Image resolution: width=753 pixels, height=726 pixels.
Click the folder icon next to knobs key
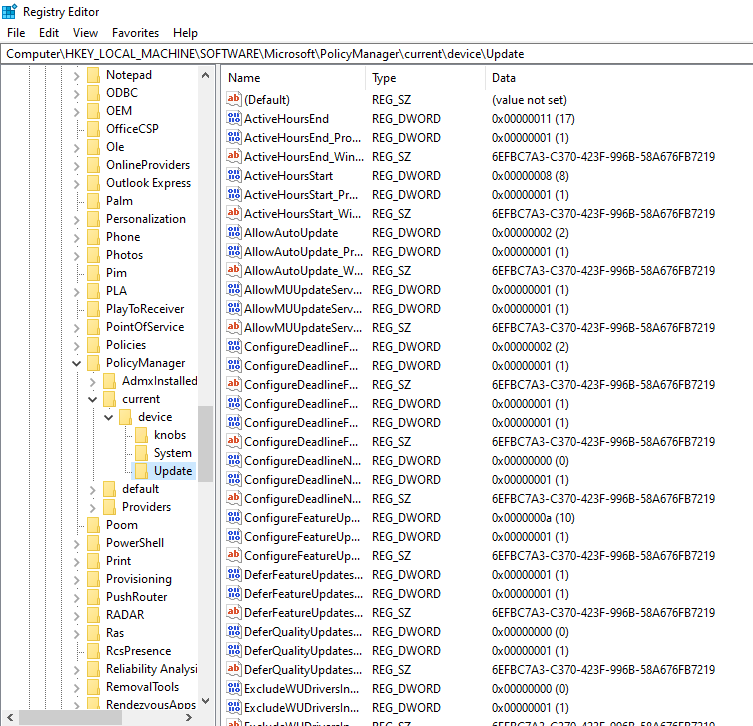141,435
